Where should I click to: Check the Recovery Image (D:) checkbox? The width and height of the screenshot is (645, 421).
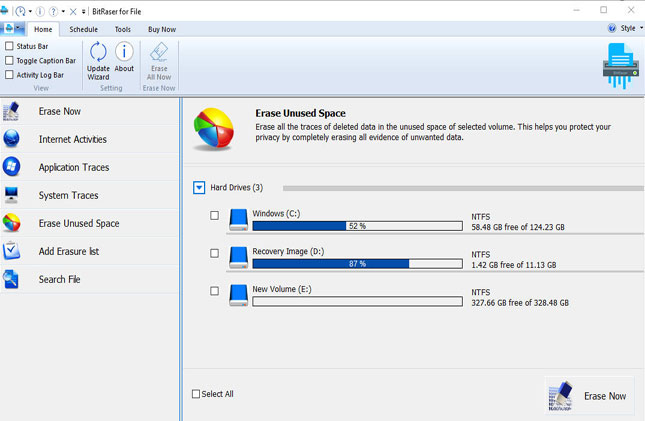(x=214, y=253)
